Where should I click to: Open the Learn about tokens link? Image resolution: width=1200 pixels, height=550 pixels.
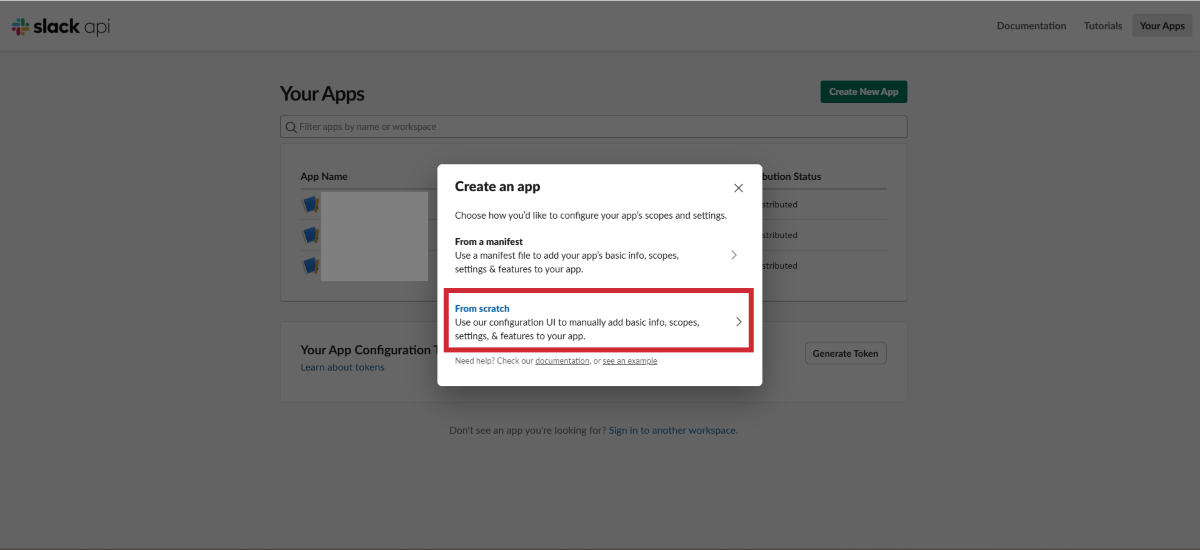coord(342,367)
